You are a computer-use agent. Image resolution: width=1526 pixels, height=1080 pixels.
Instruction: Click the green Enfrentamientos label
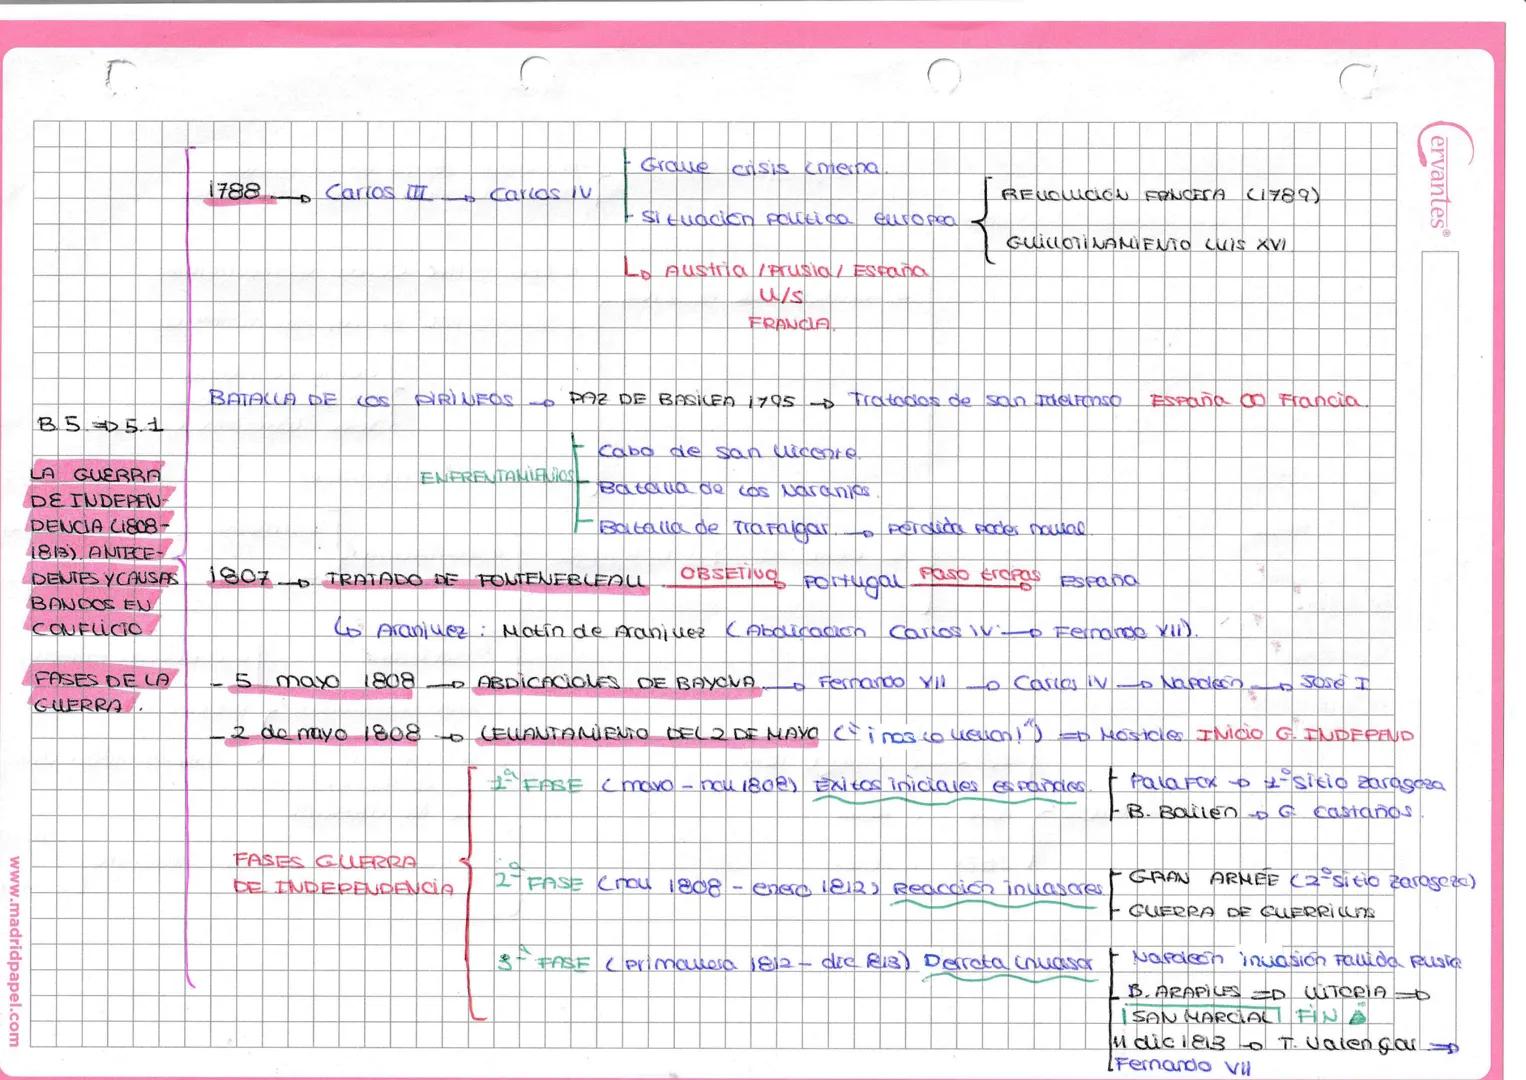pos(497,477)
